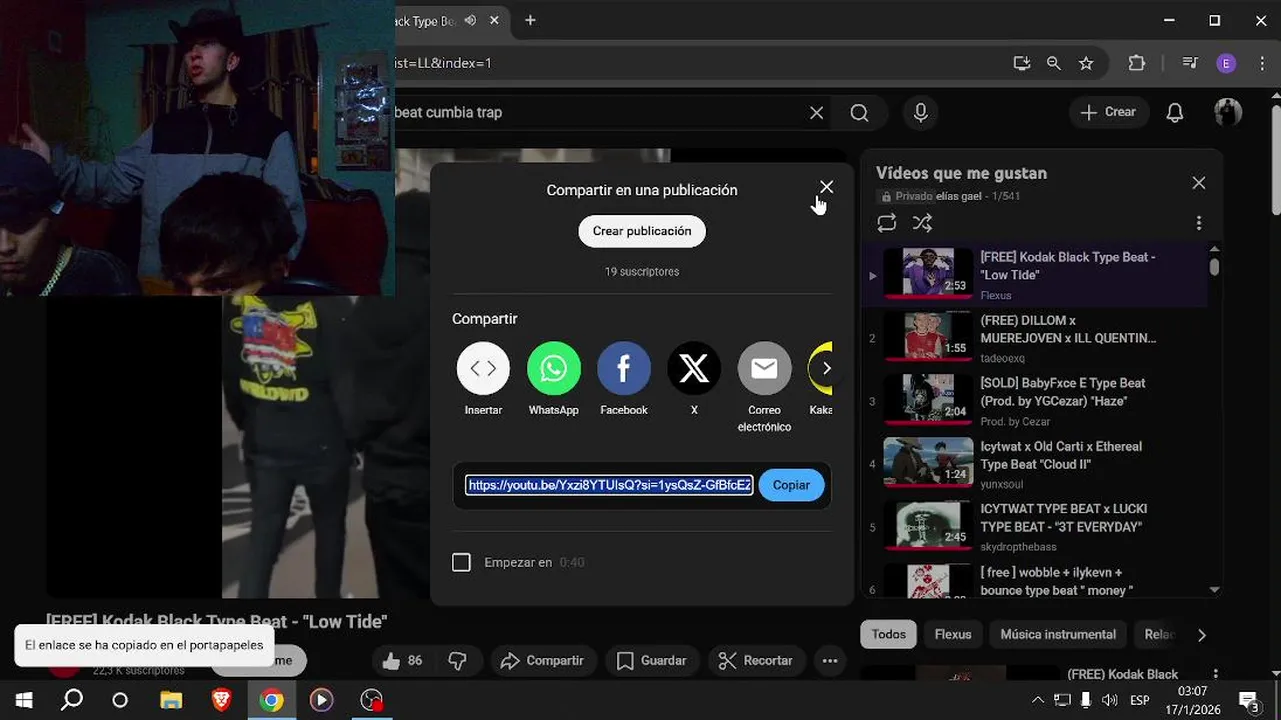Open more video actions ellipsis
This screenshot has height=720, width=1281.
click(x=830, y=660)
